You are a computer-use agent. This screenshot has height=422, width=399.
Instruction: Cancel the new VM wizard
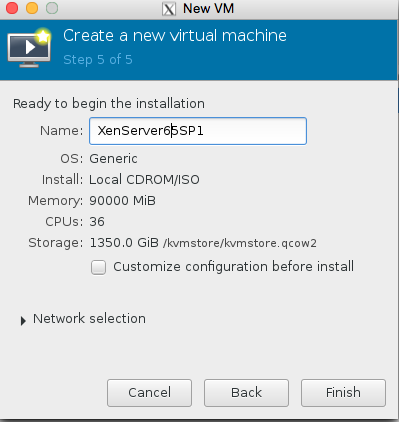[149, 393]
